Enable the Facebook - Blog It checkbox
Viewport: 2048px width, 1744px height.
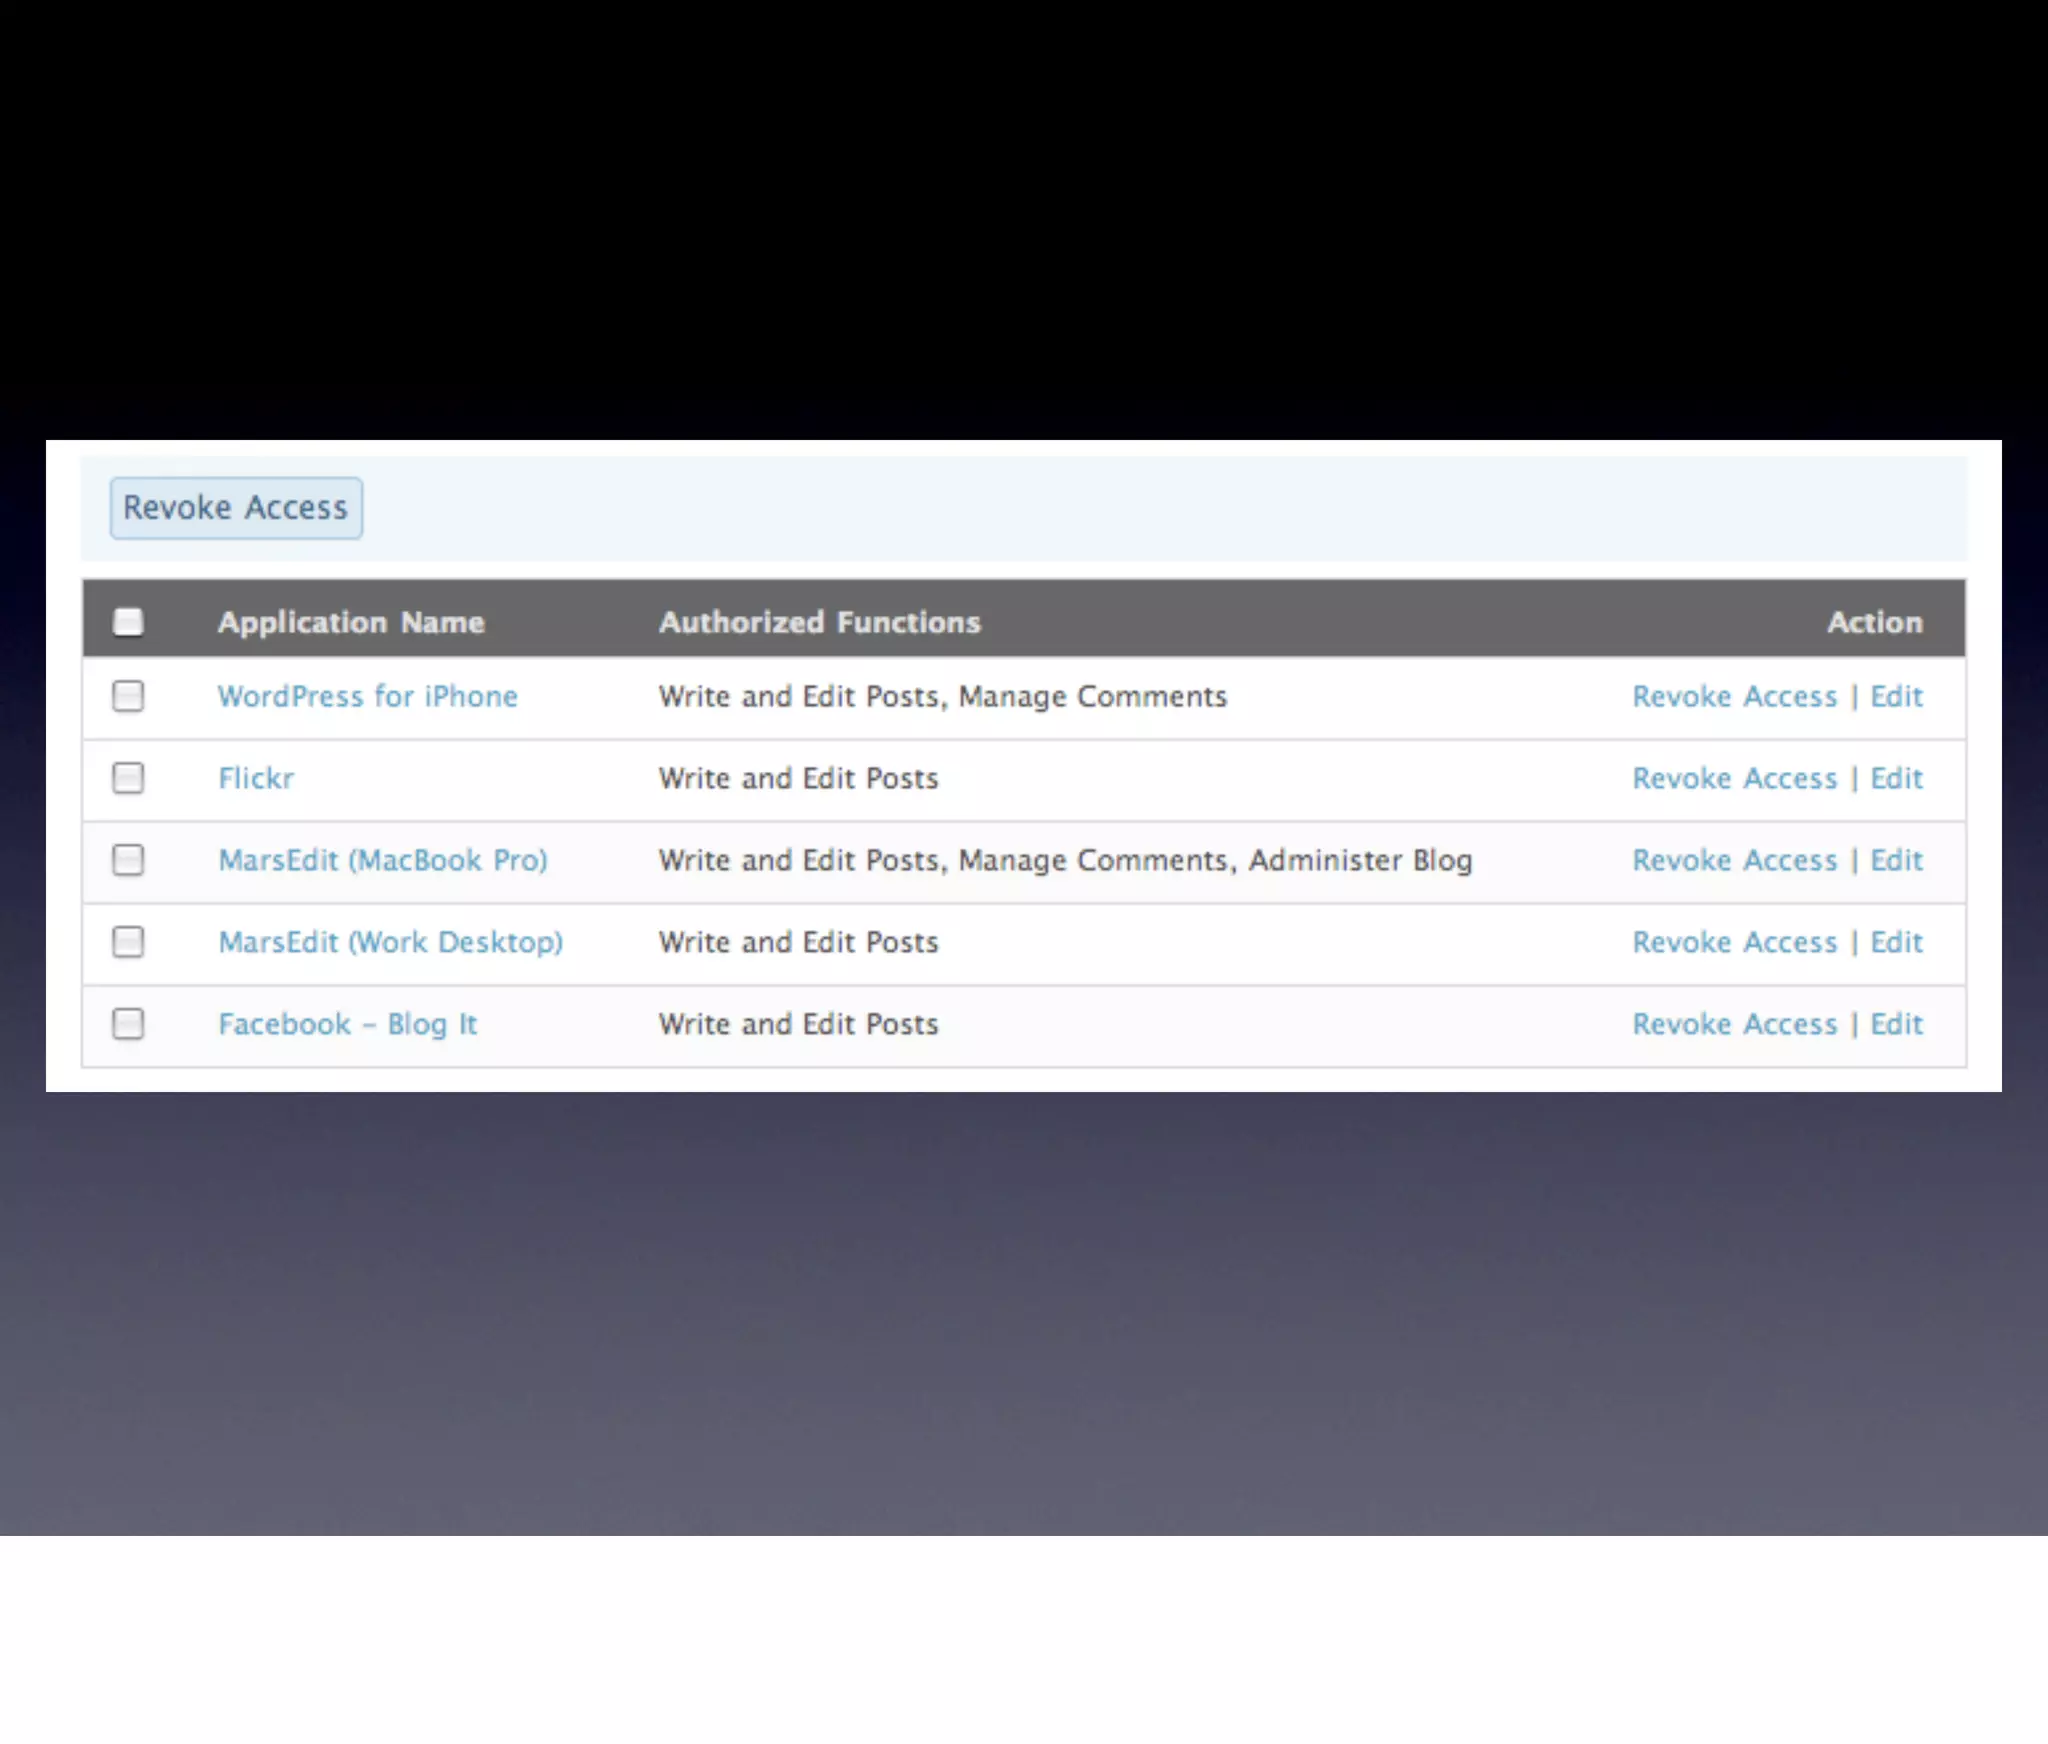click(x=128, y=1024)
